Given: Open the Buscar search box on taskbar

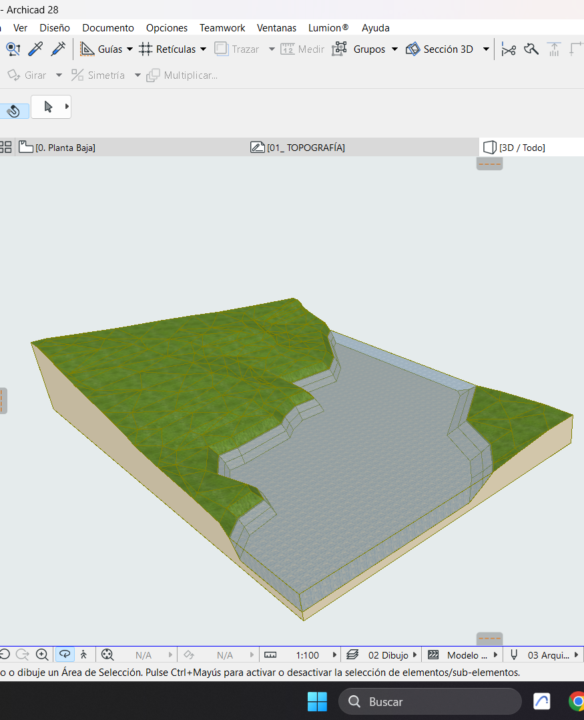Looking at the screenshot, I should (430, 702).
